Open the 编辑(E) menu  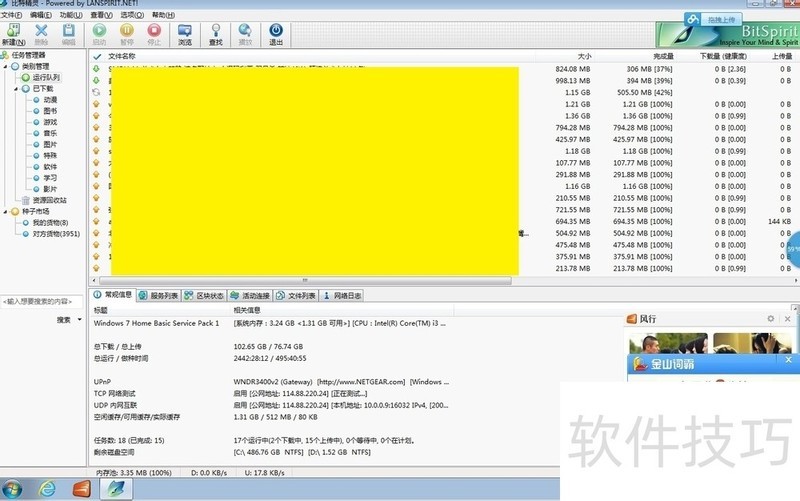[x=41, y=15]
